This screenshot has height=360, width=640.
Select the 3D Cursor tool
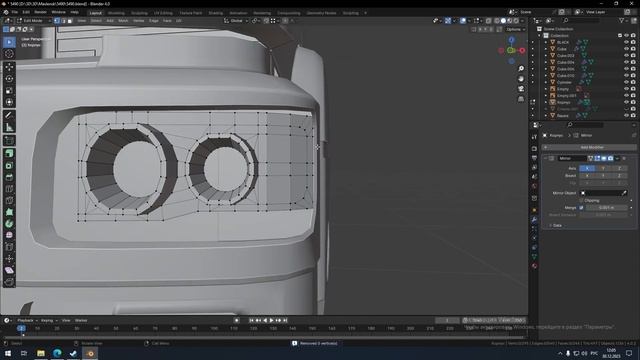(x=9, y=54)
